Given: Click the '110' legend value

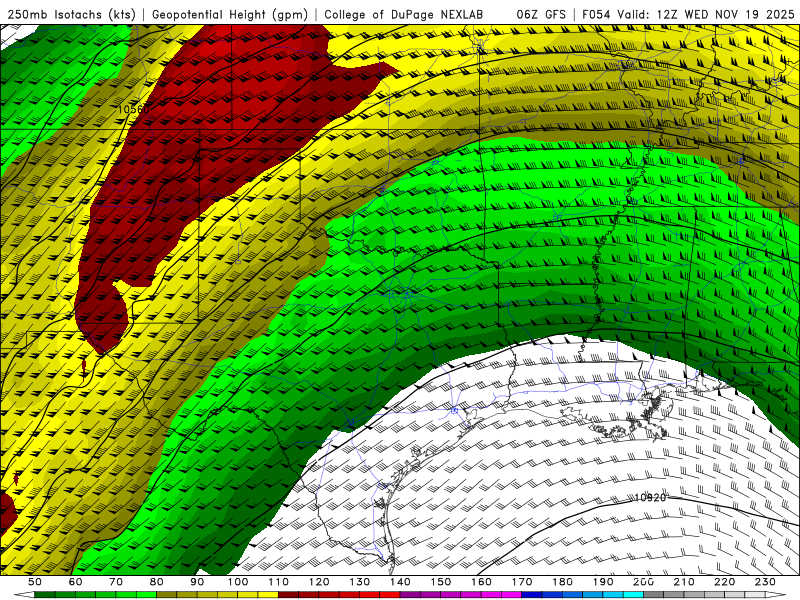Looking at the screenshot, I should (x=279, y=582).
